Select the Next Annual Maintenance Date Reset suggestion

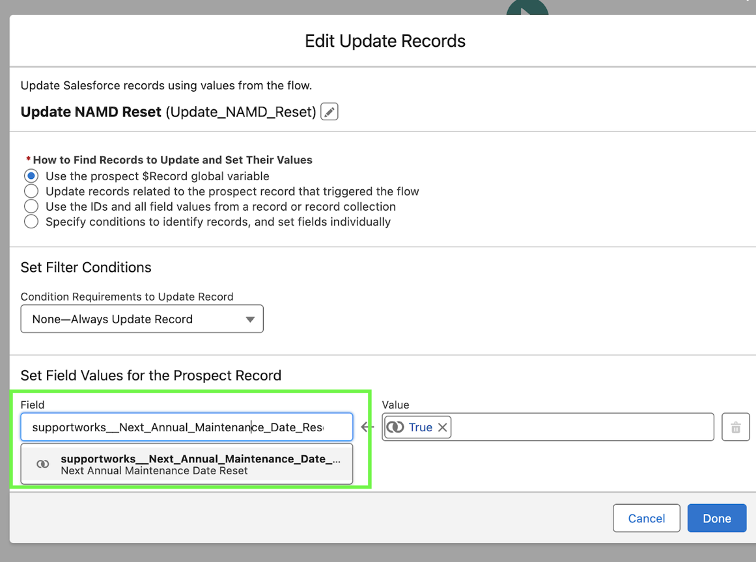187,464
